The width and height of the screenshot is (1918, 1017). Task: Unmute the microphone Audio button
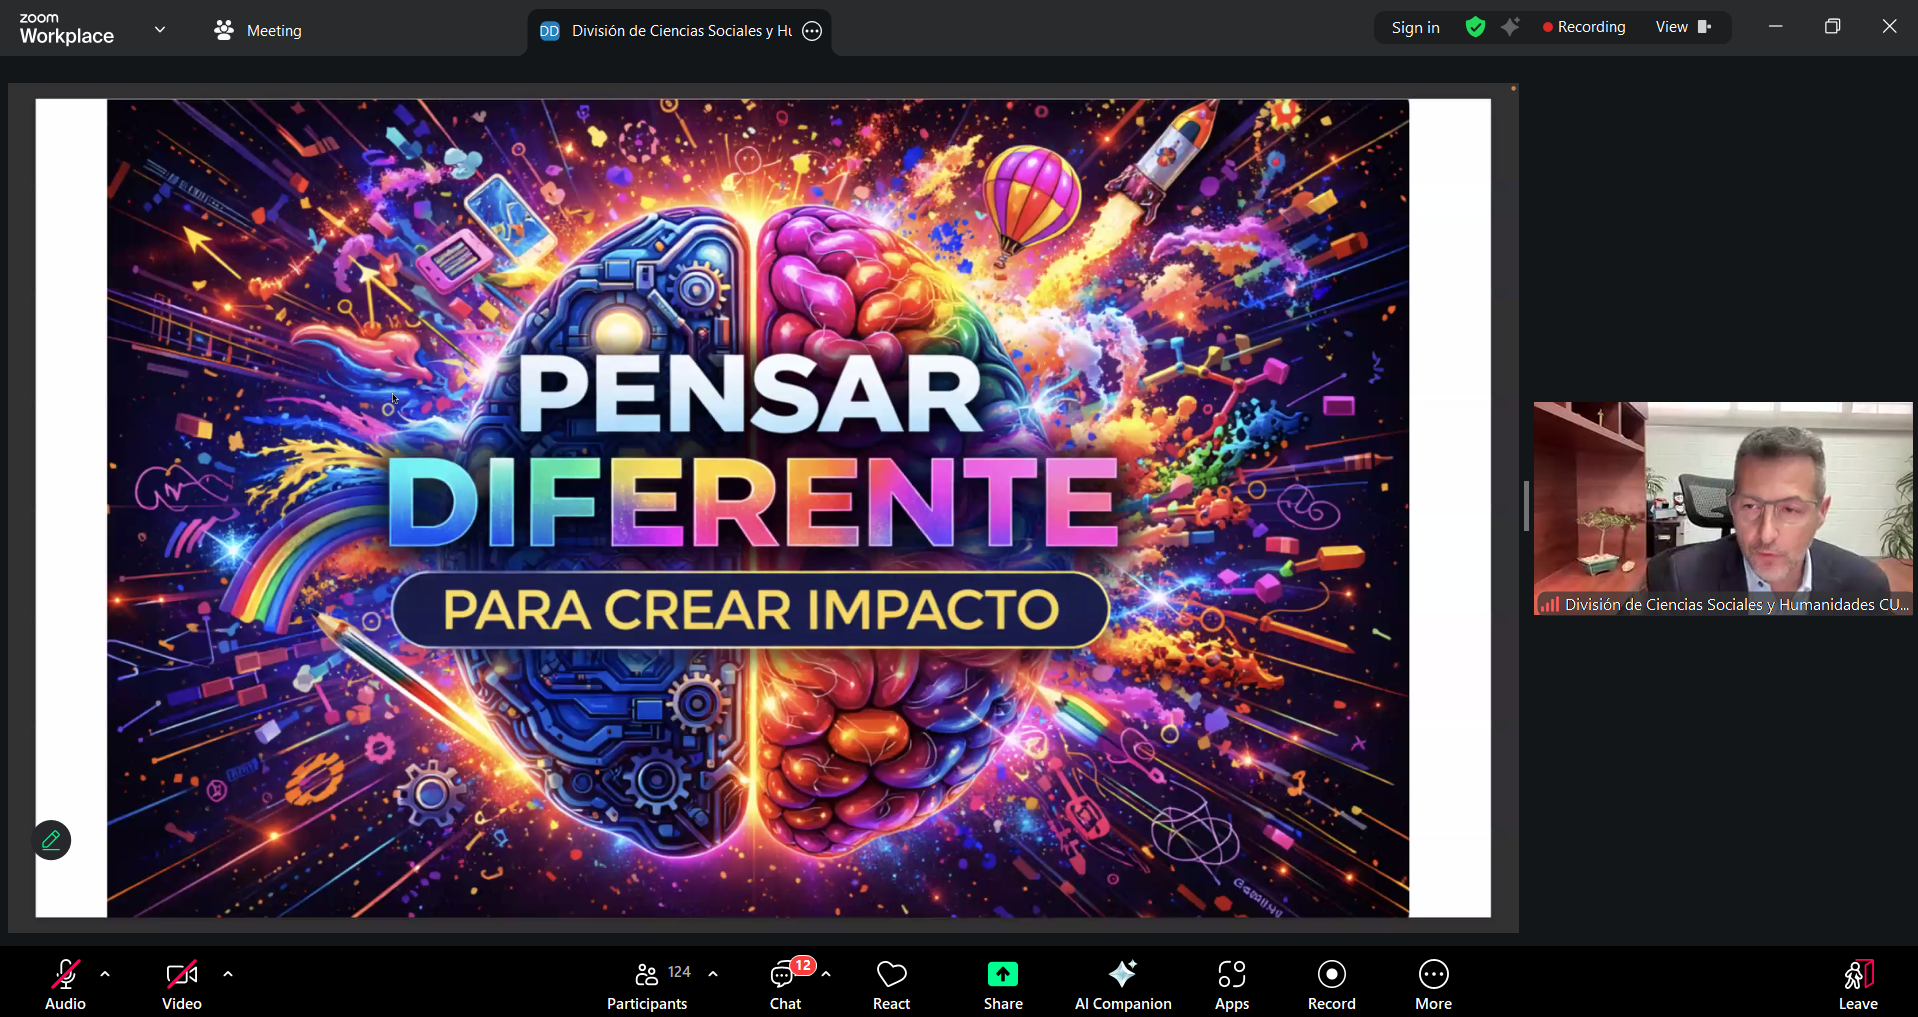point(66,985)
